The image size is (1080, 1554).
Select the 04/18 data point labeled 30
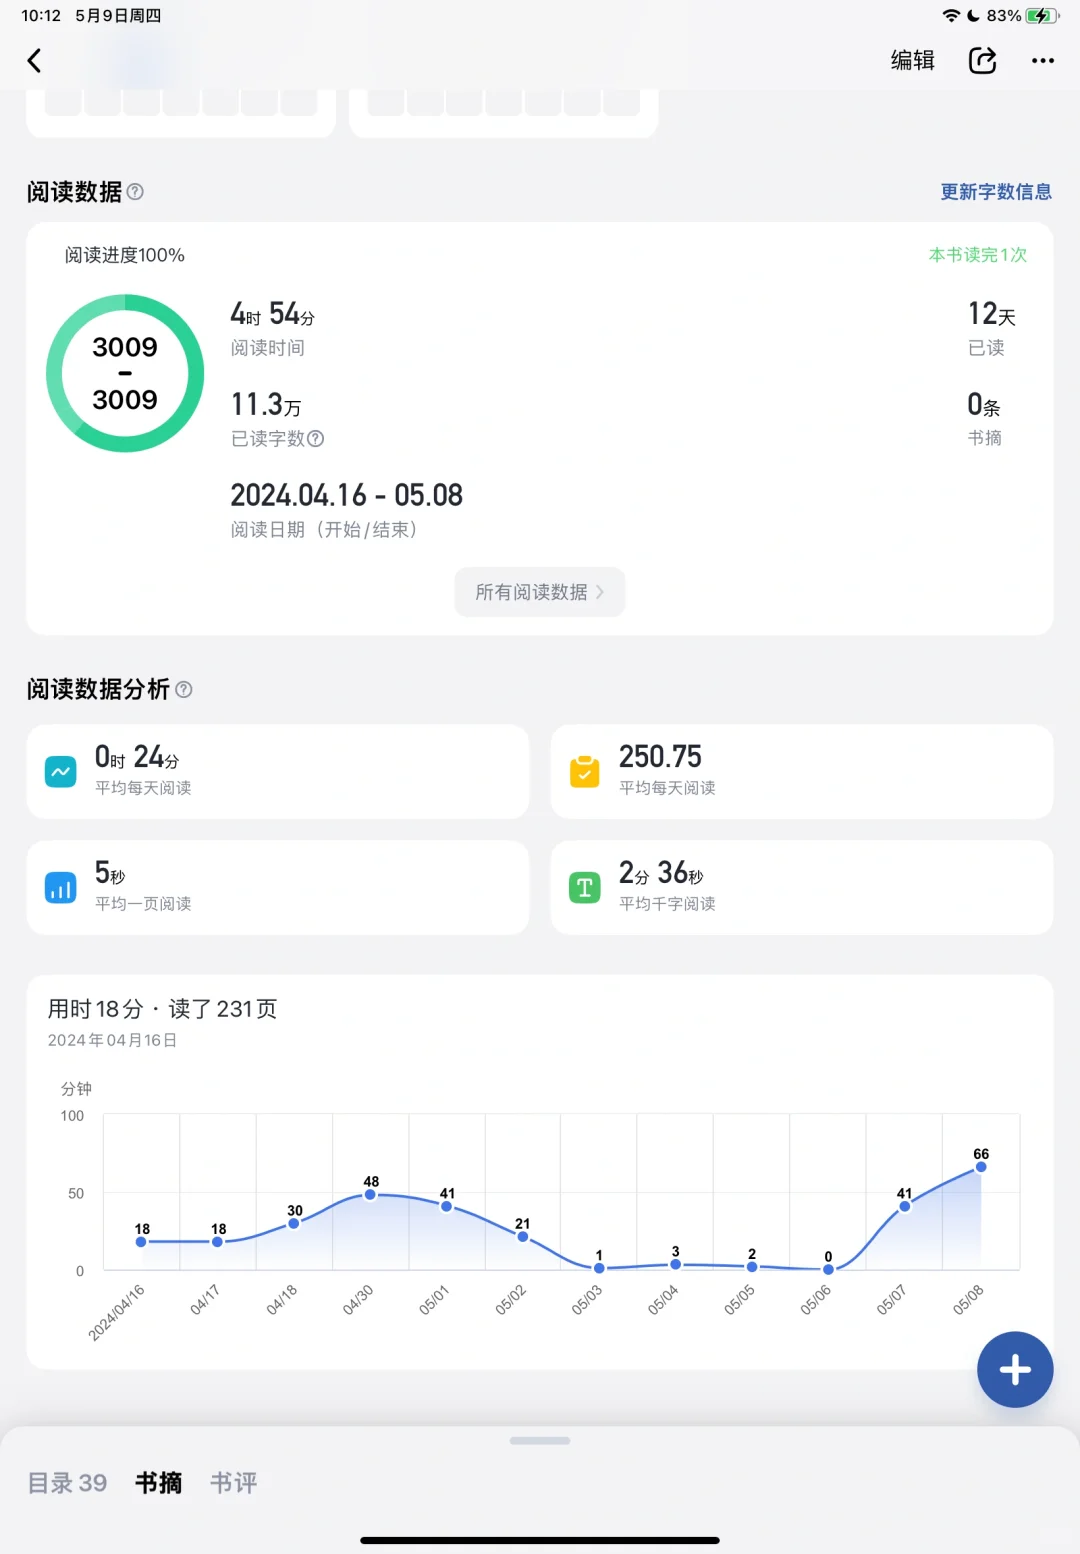(x=294, y=1223)
